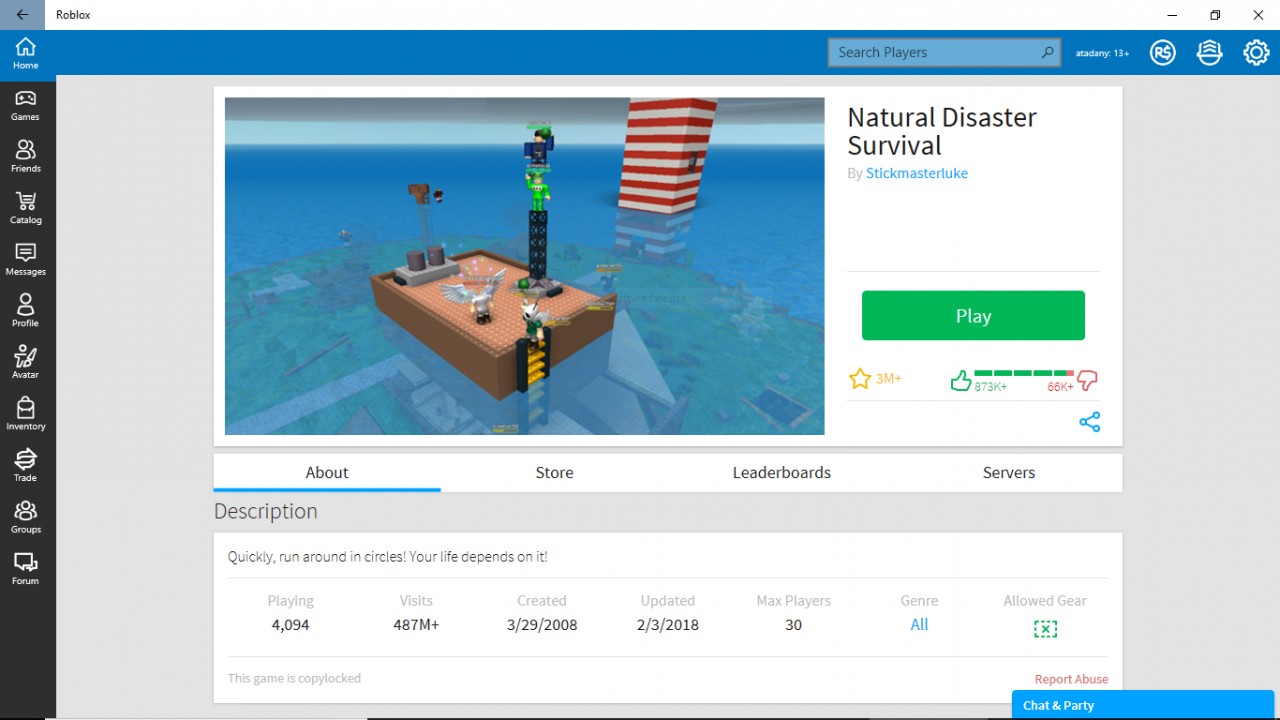Image resolution: width=1280 pixels, height=720 pixels.
Task: Open the Builders Club hardhat icon
Action: [1210, 53]
